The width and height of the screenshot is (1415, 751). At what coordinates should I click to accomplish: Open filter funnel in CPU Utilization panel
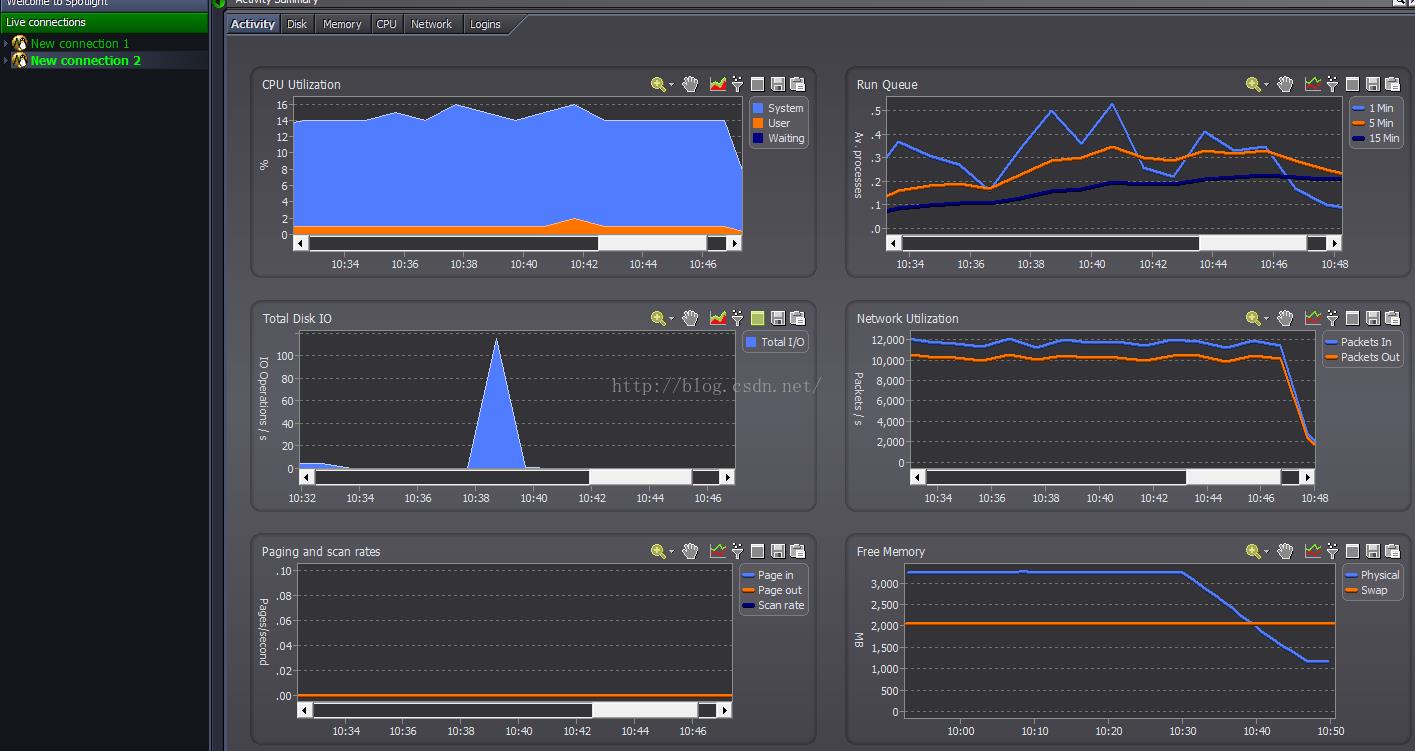[737, 85]
